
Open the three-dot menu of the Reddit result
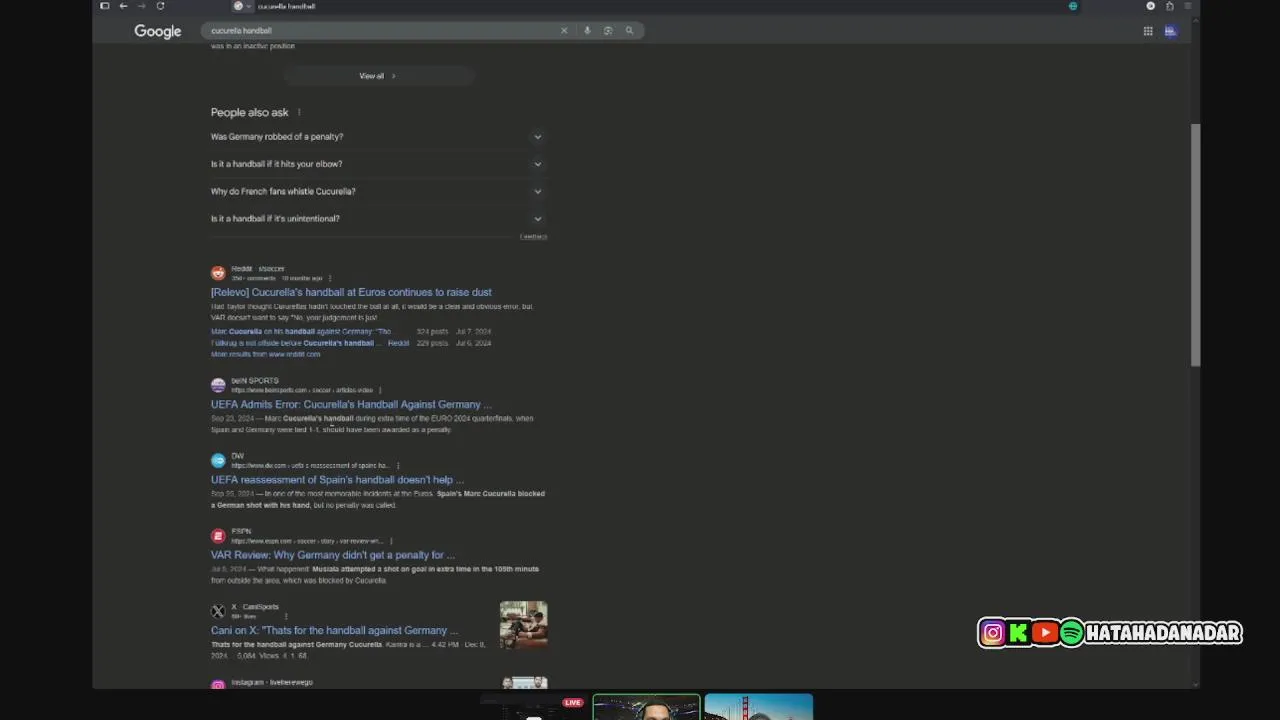tap(330, 278)
